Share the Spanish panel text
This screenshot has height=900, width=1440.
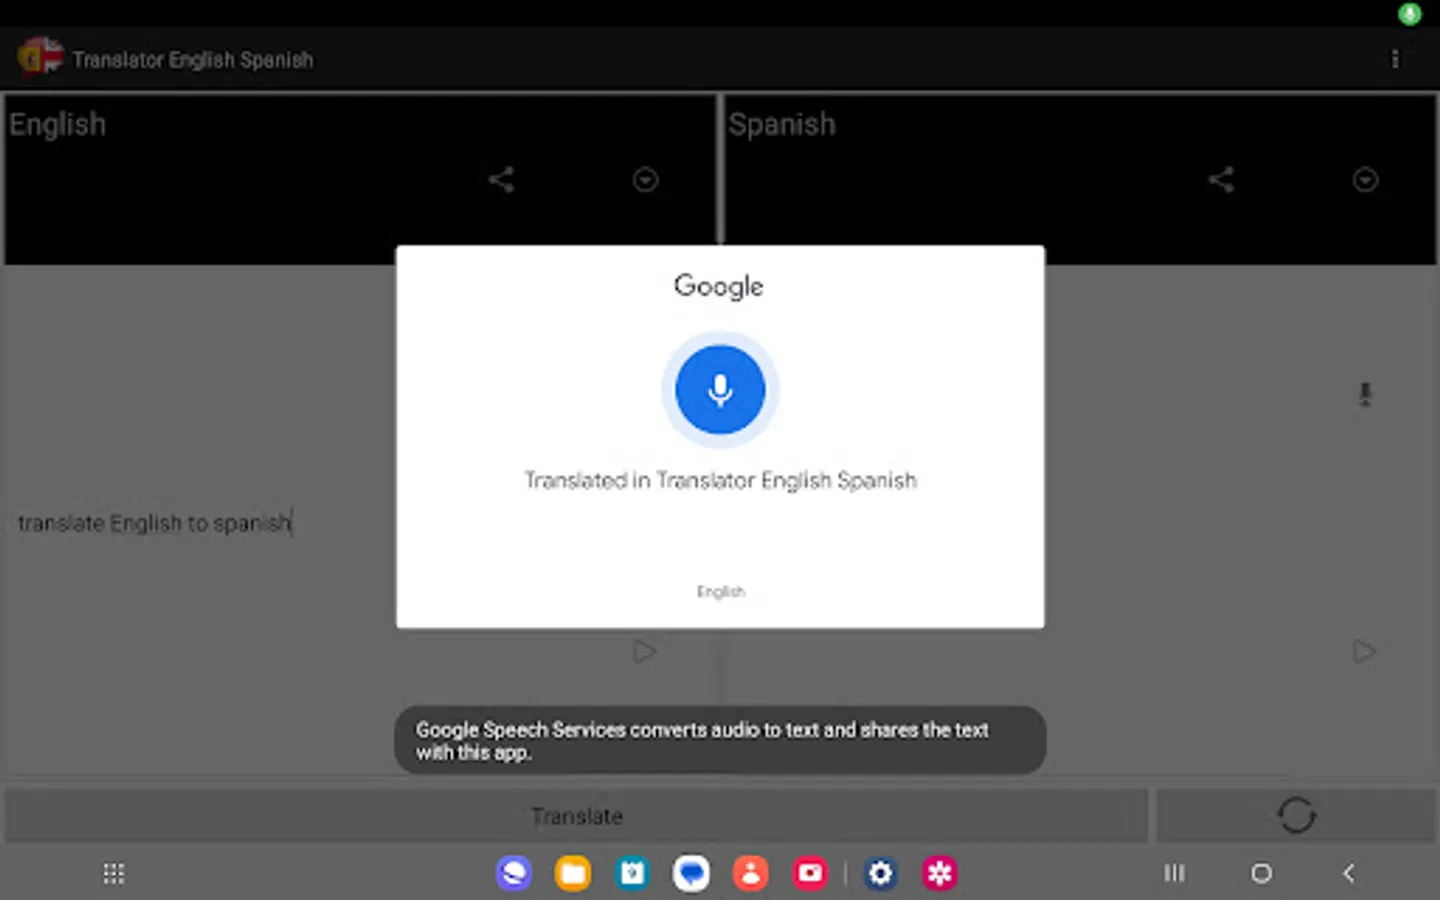(x=1221, y=180)
